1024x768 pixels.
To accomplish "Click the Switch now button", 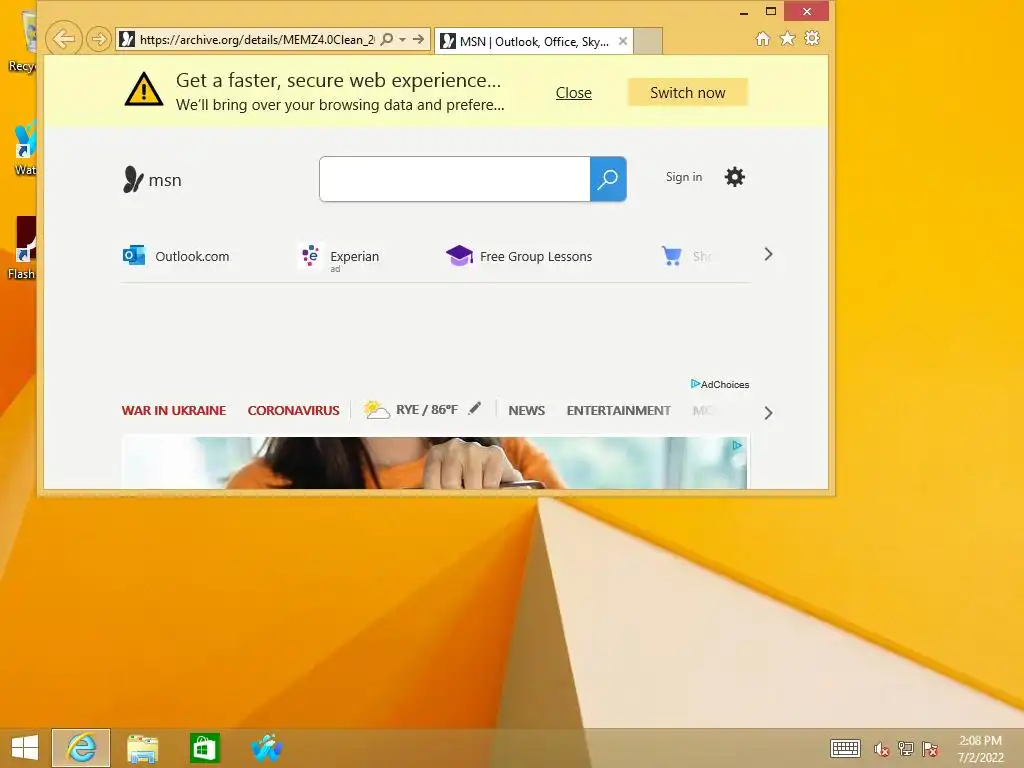I will (x=688, y=93).
